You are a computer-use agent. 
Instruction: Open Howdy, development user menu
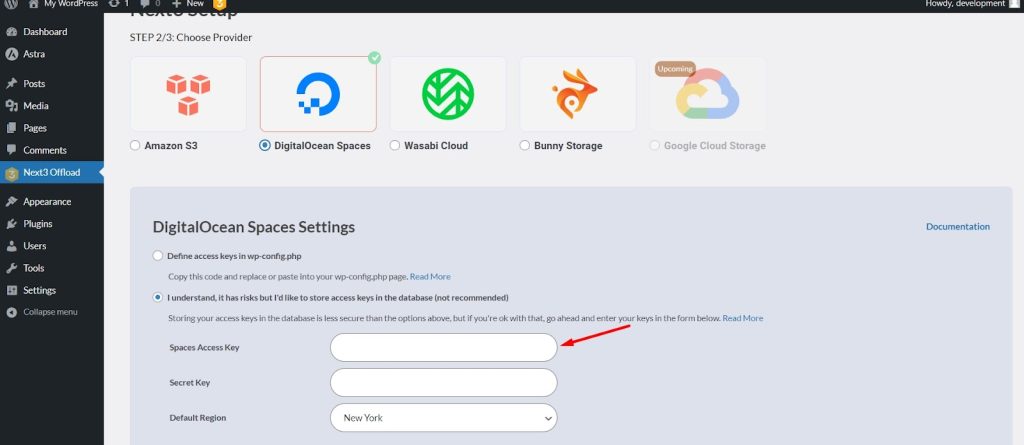point(971,4)
